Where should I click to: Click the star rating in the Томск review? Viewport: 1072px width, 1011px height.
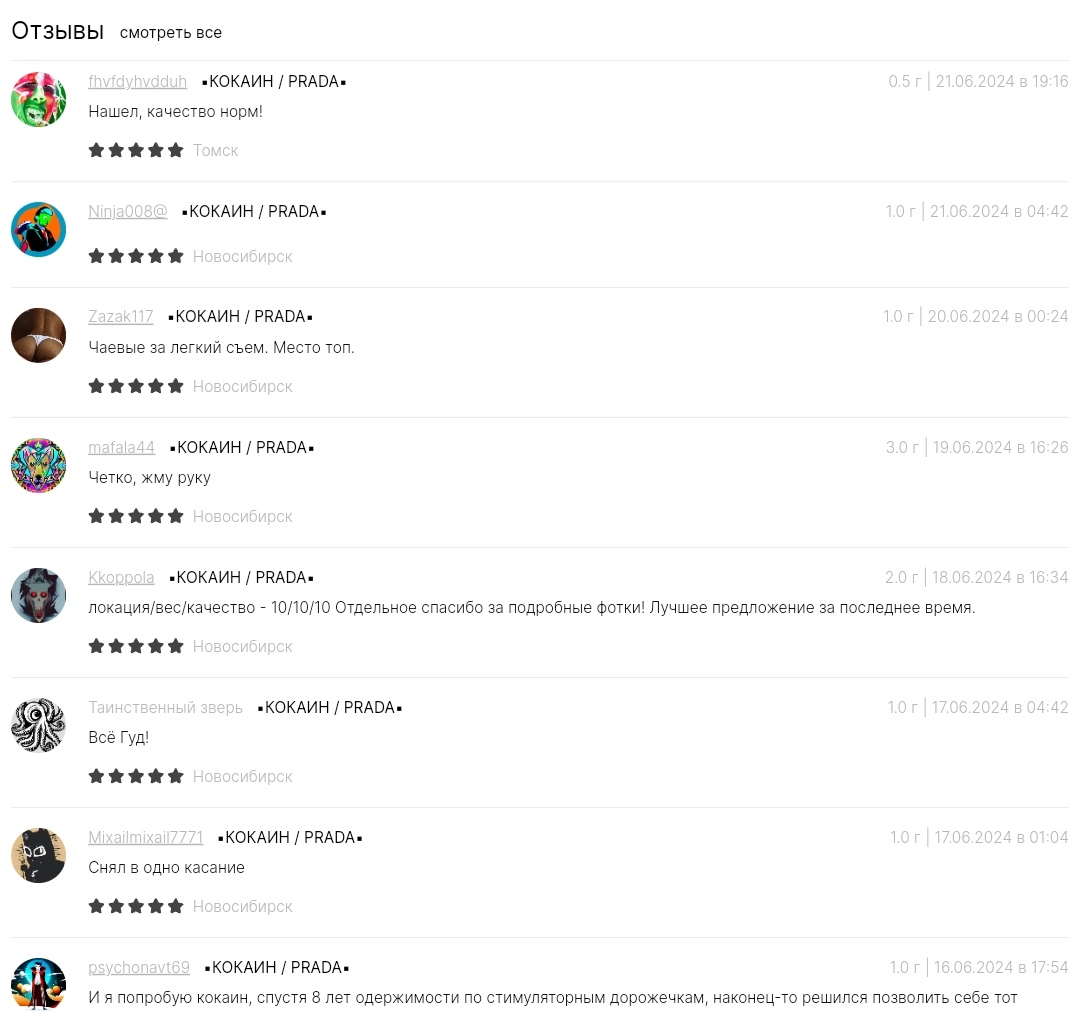[136, 150]
